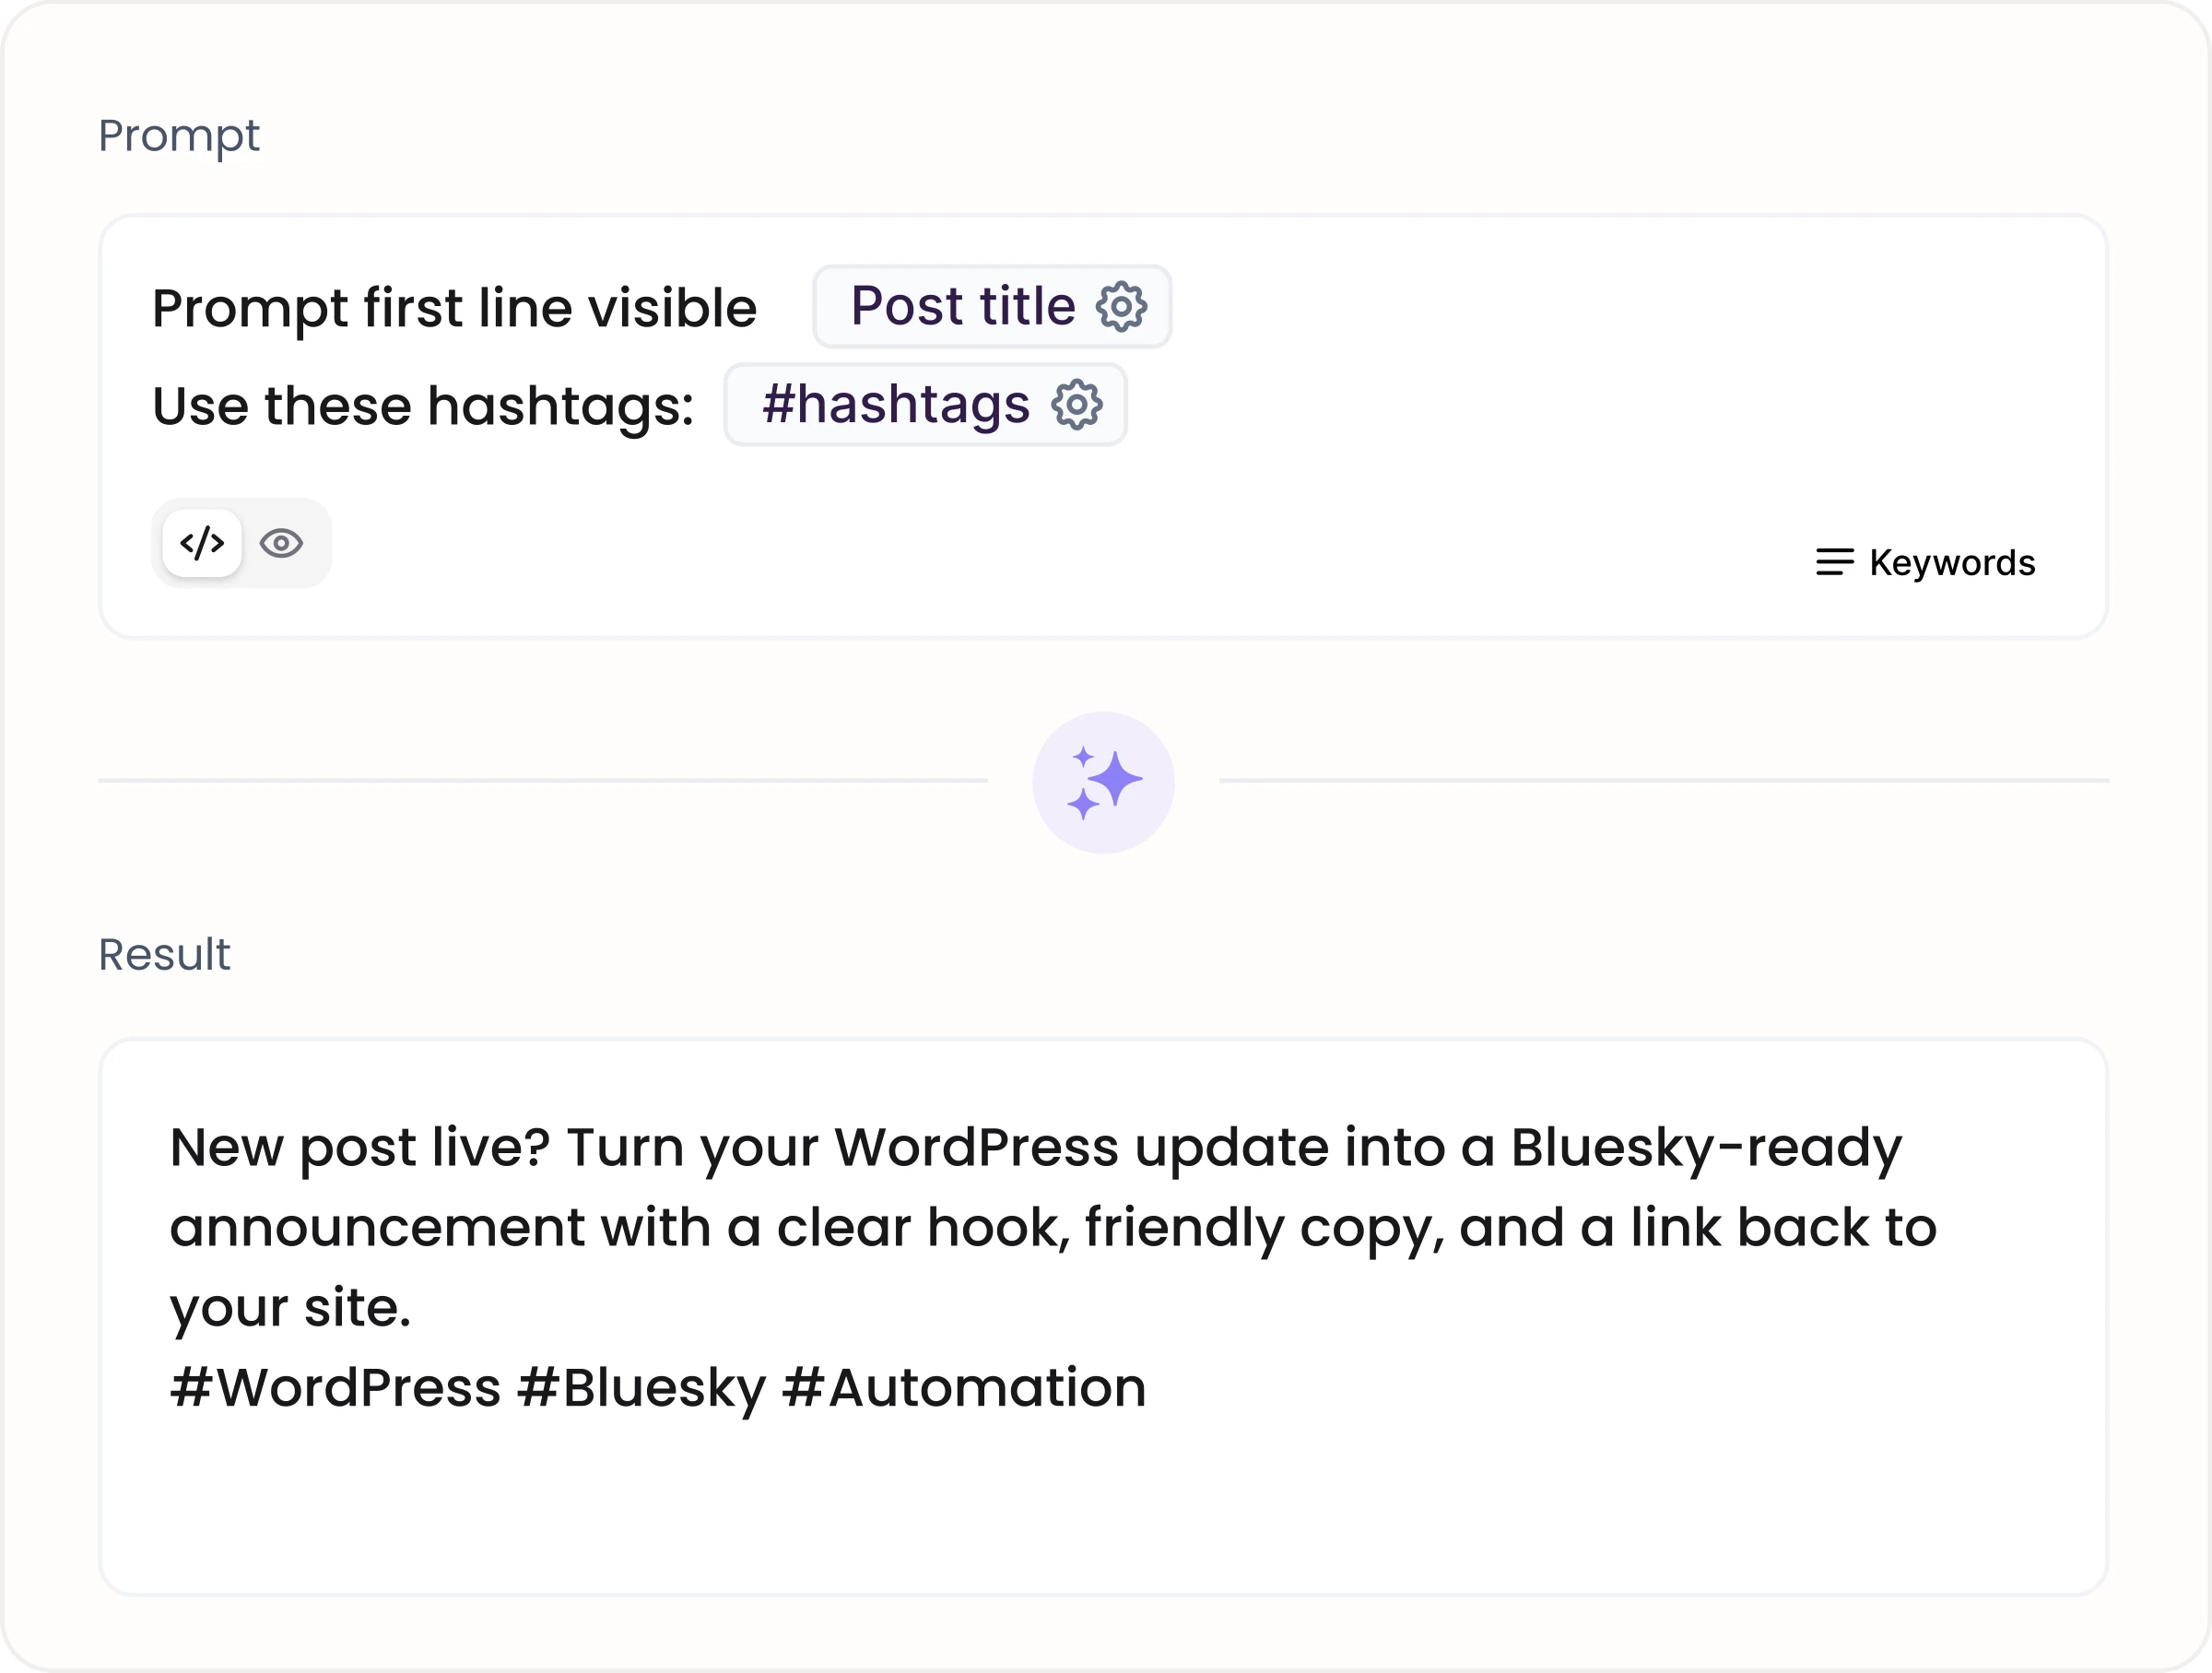Click the text "Prompt first line visible"

(454, 307)
